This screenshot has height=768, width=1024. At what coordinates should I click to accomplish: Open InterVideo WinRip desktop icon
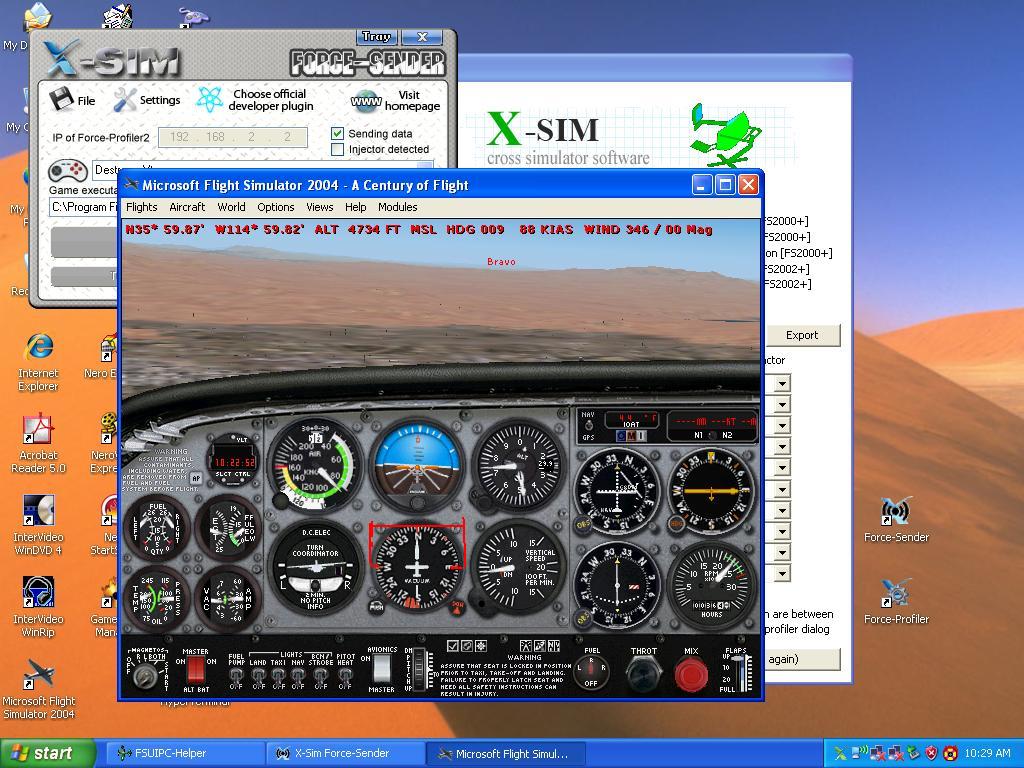pos(39,592)
